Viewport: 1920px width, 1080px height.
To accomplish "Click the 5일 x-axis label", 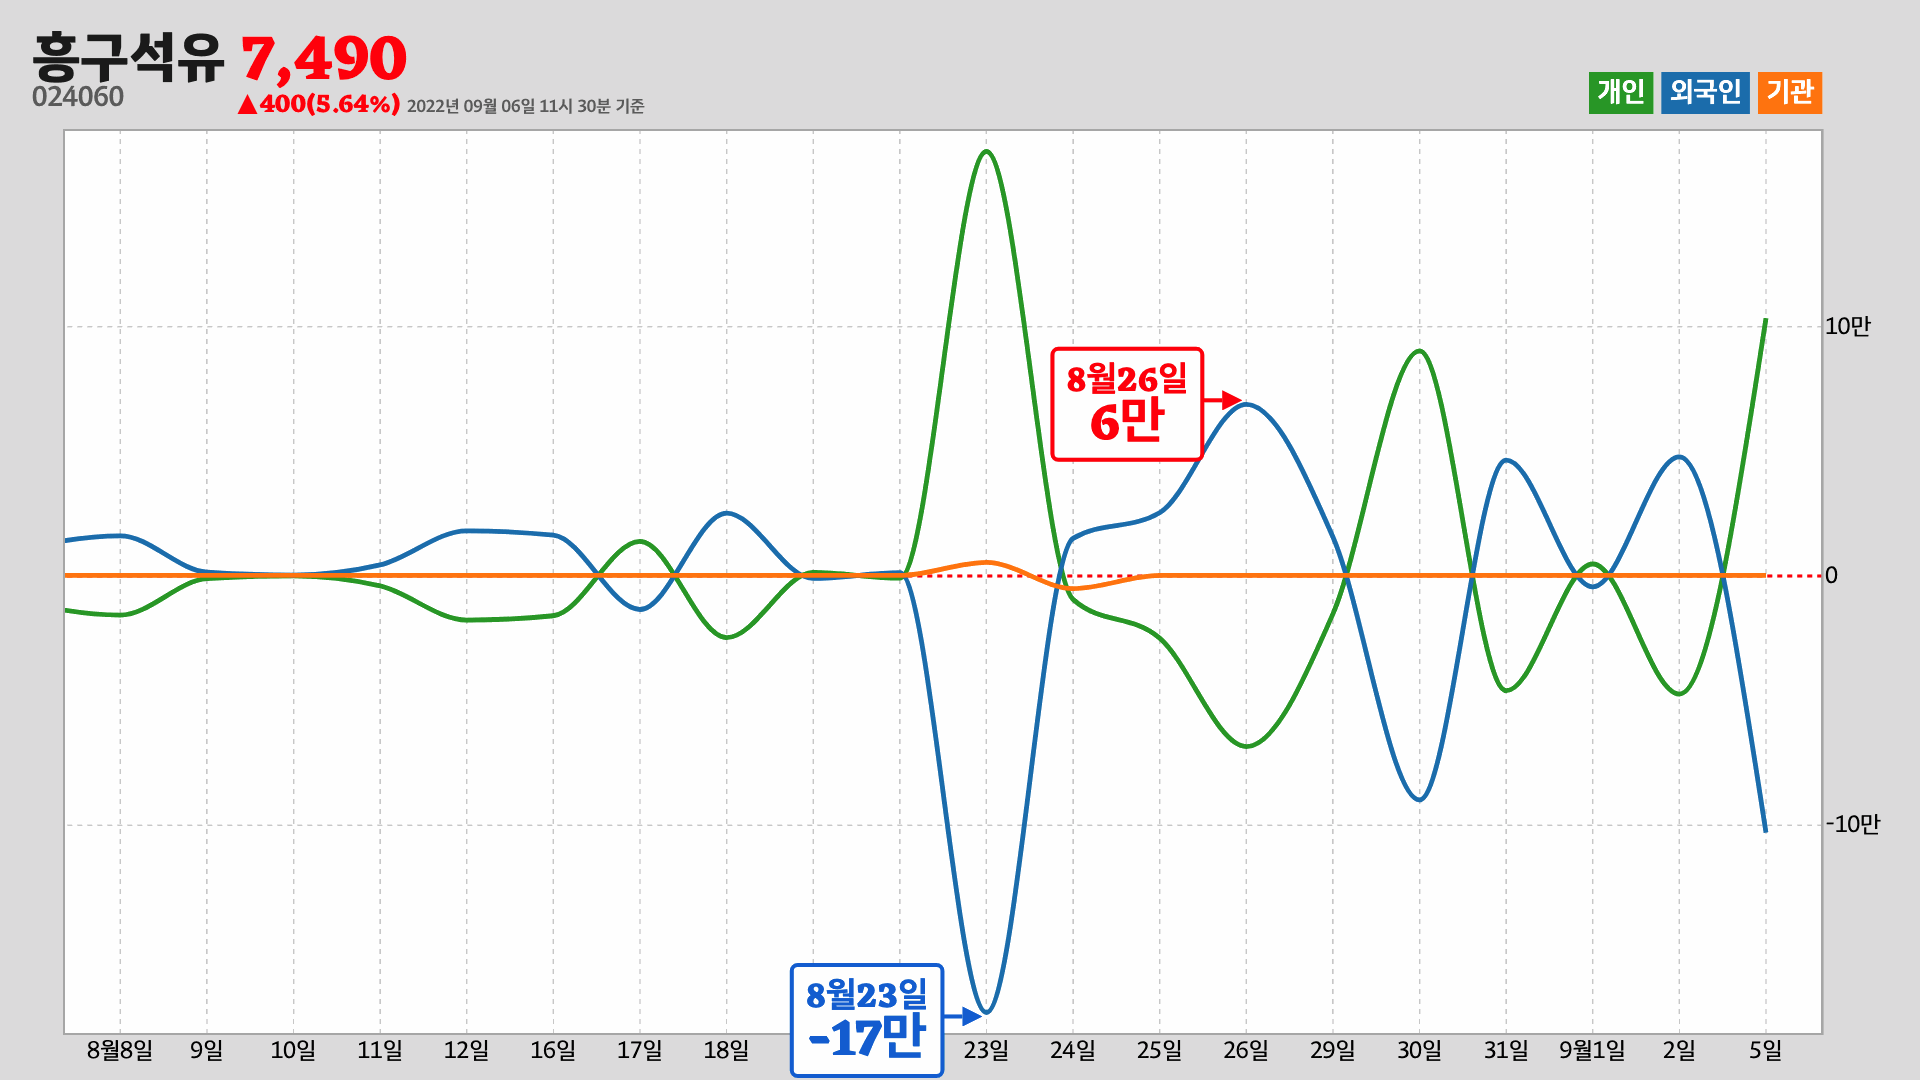I will click(x=1766, y=1050).
